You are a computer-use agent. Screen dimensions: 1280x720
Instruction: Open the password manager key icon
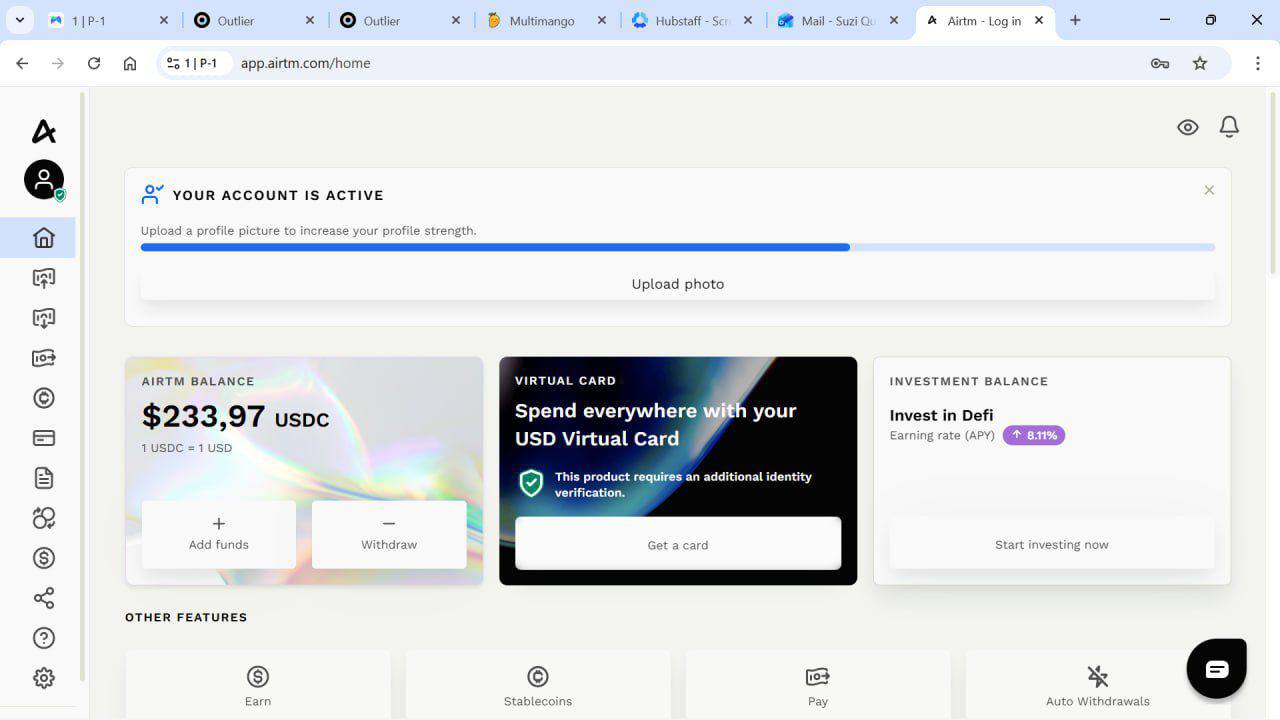coord(1160,63)
